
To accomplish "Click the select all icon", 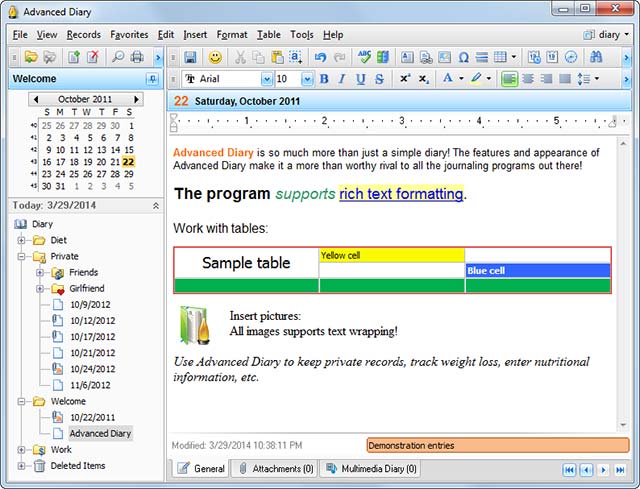I will [296, 57].
